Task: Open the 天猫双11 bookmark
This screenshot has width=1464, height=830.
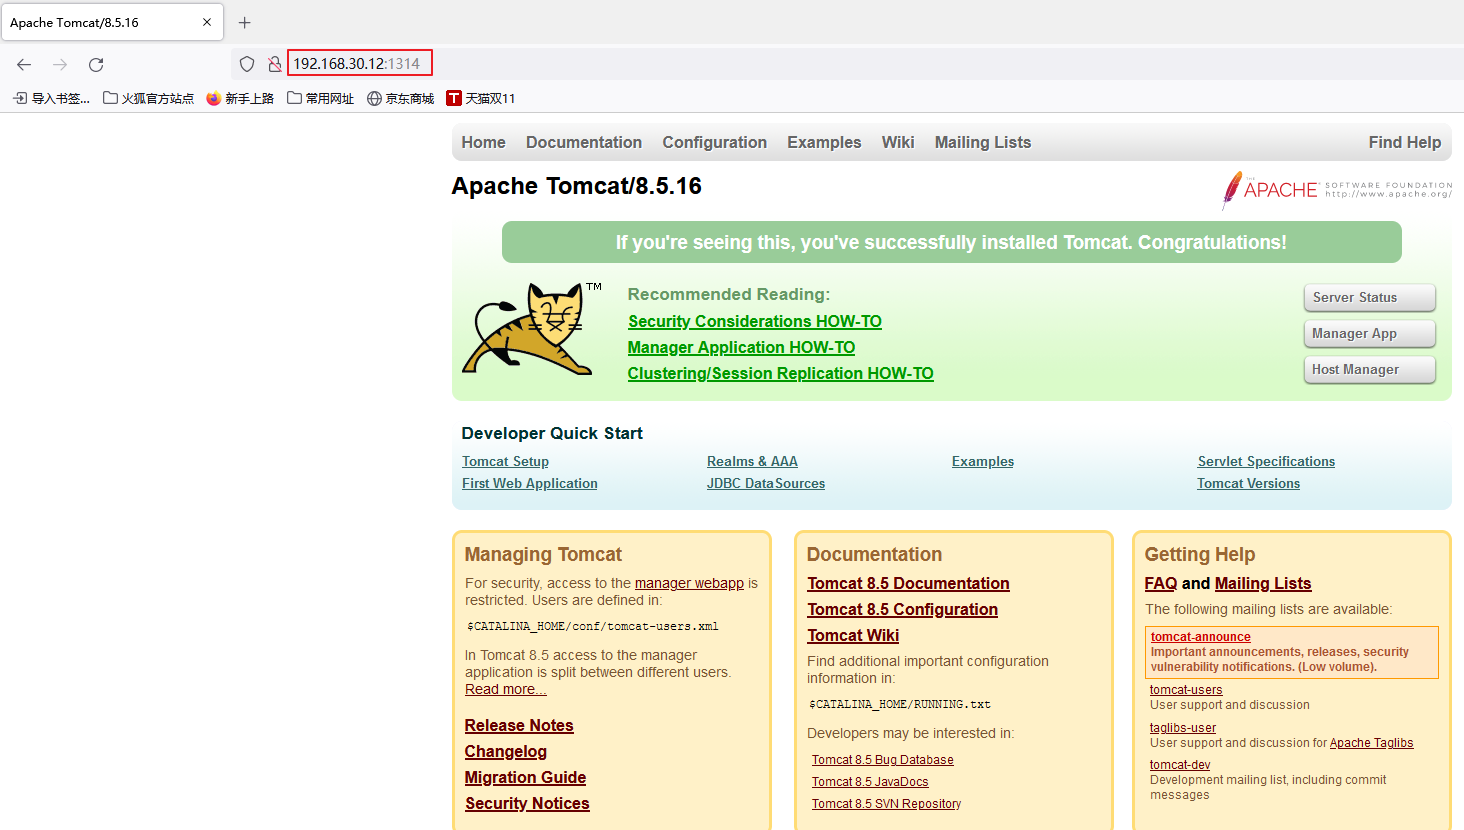Action: click(x=481, y=98)
